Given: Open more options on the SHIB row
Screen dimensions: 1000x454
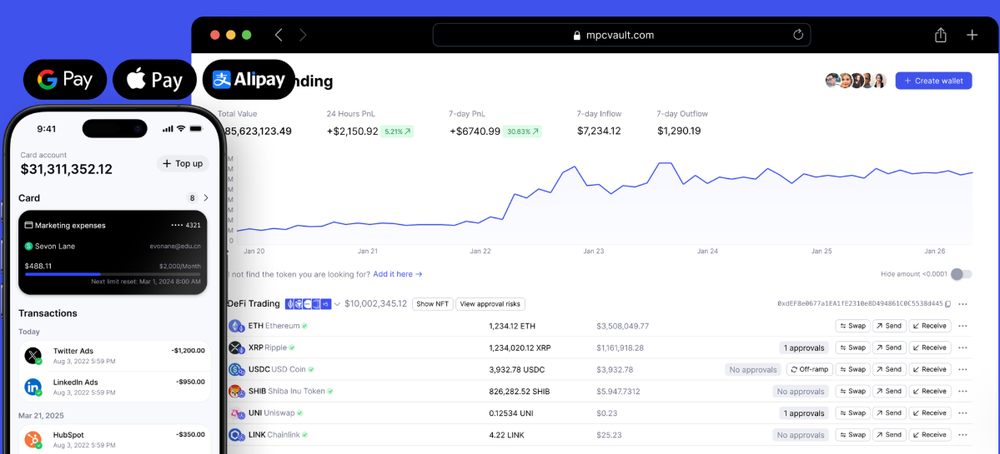Looking at the screenshot, I should (x=963, y=391).
